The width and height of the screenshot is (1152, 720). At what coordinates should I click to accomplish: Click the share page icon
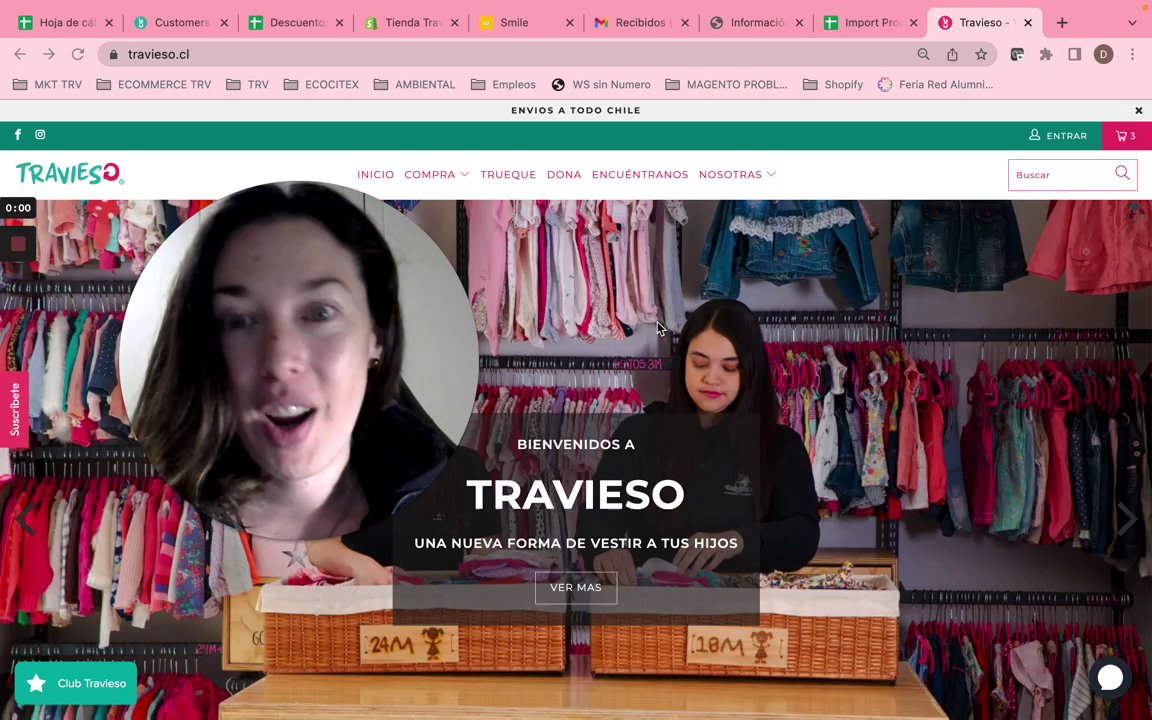coord(952,54)
